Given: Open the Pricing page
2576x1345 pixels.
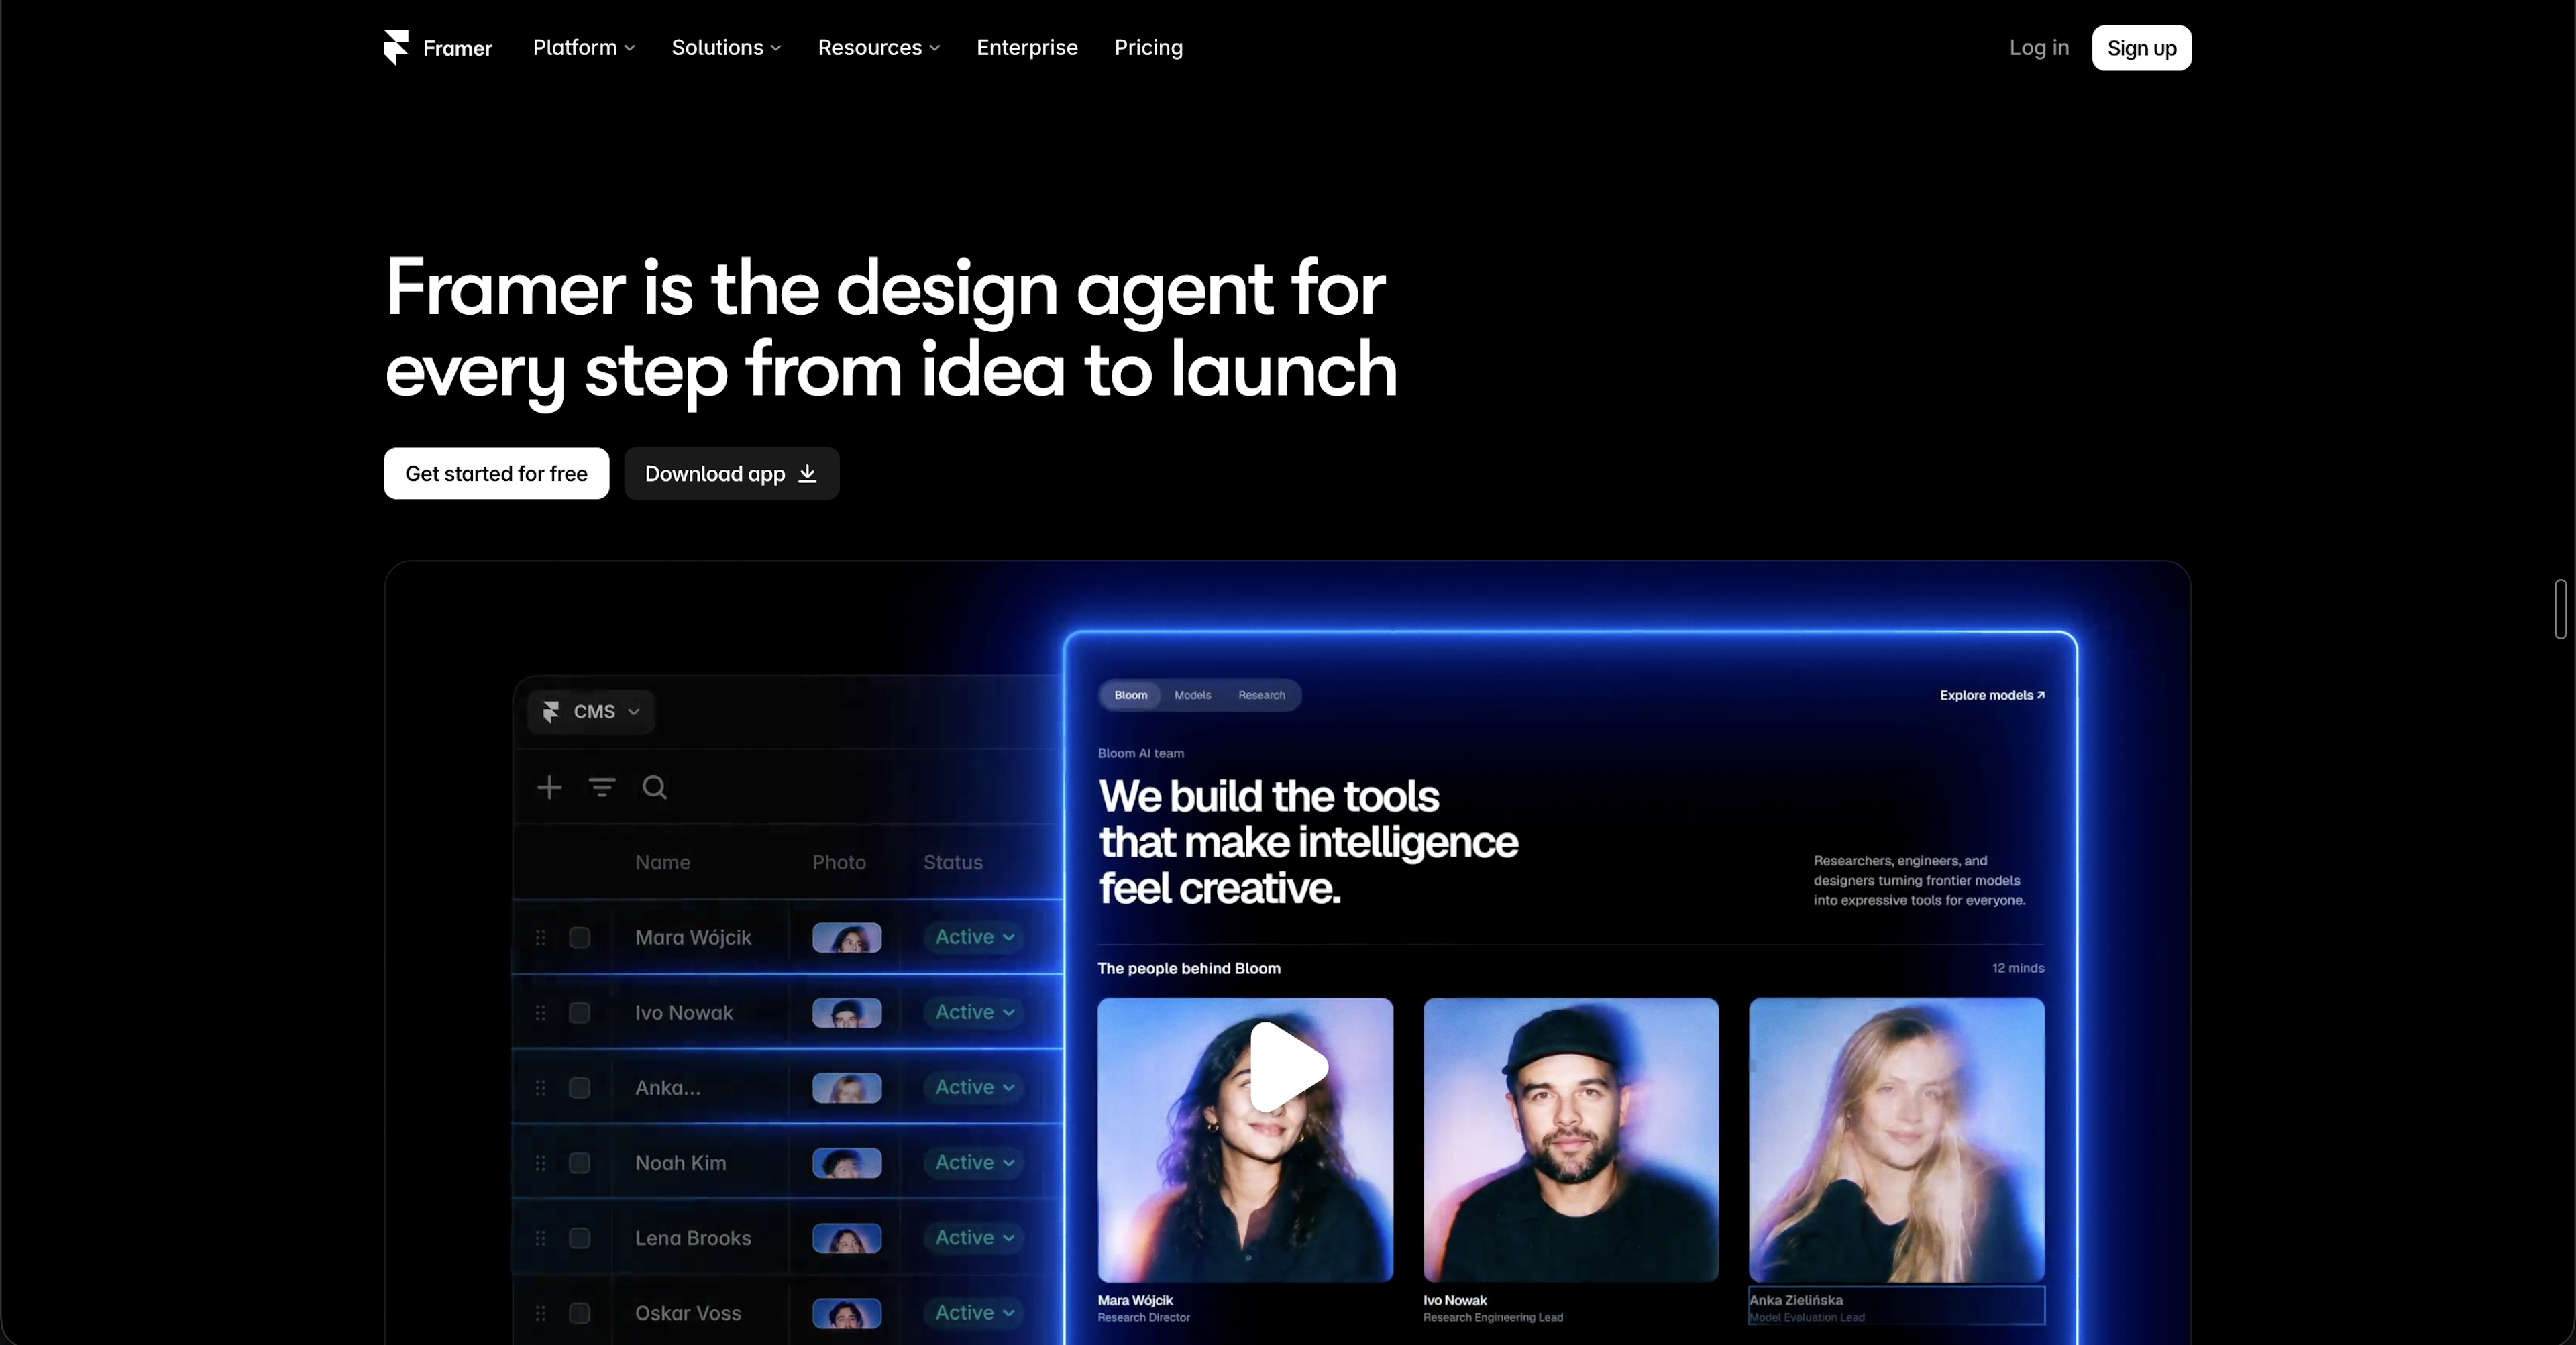Looking at the screenshot, I should [1148, 47].
